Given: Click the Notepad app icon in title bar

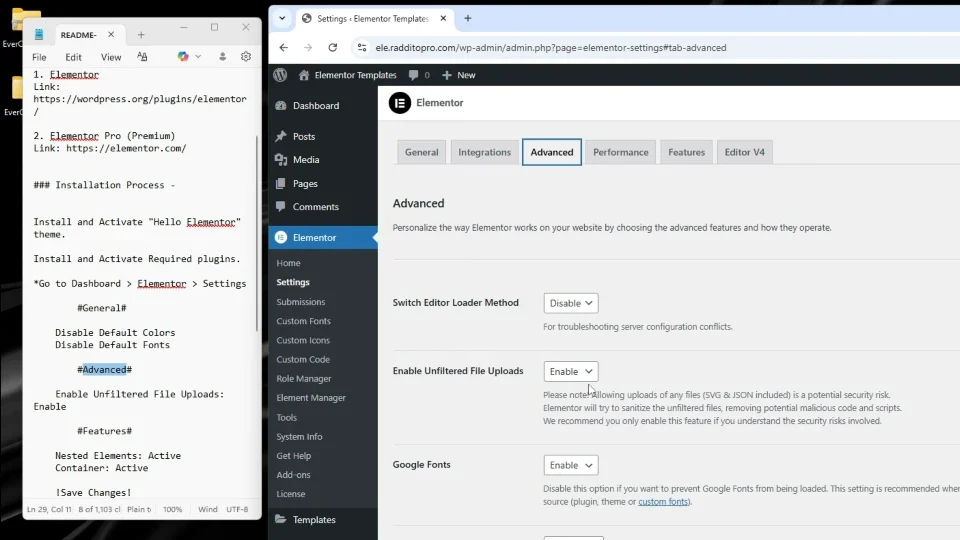Looking at the screenshot, I should pos(39,35).
